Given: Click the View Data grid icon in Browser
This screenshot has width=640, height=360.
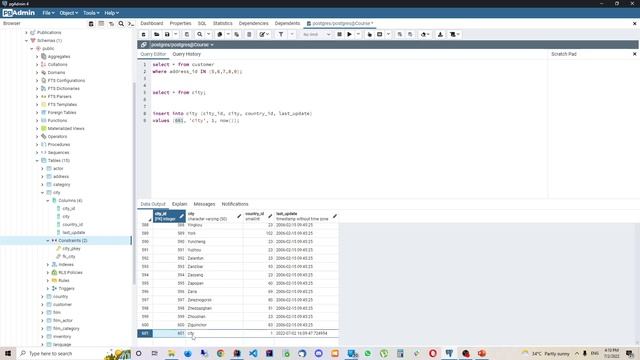Looking at the screenshot, I should [x=101, y=24].
